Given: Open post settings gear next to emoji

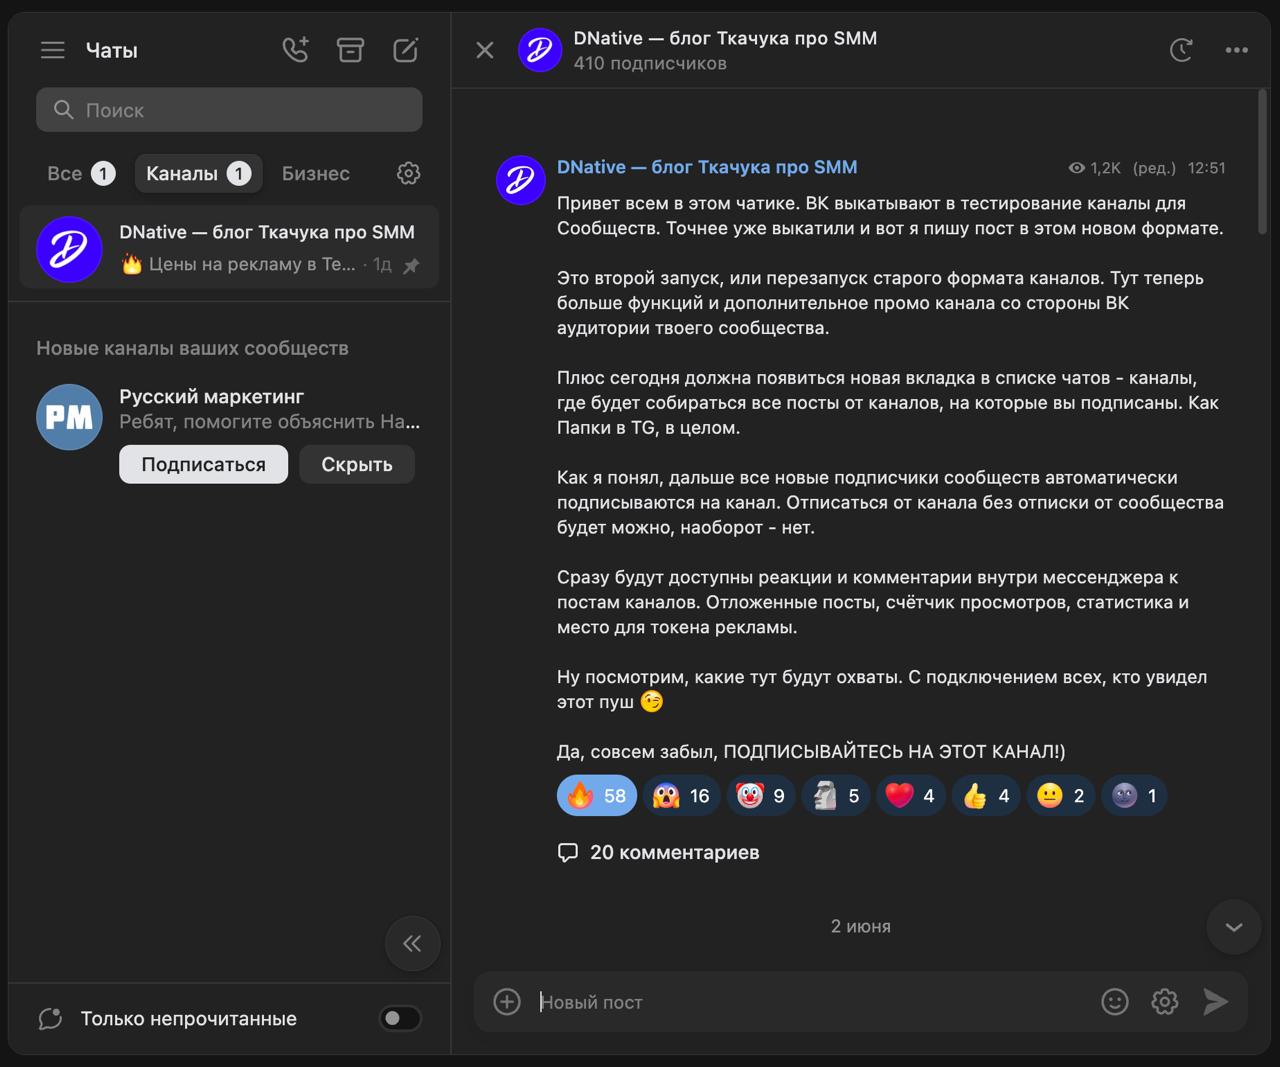Looking at the screenshot, I should pos(1165,1001).
